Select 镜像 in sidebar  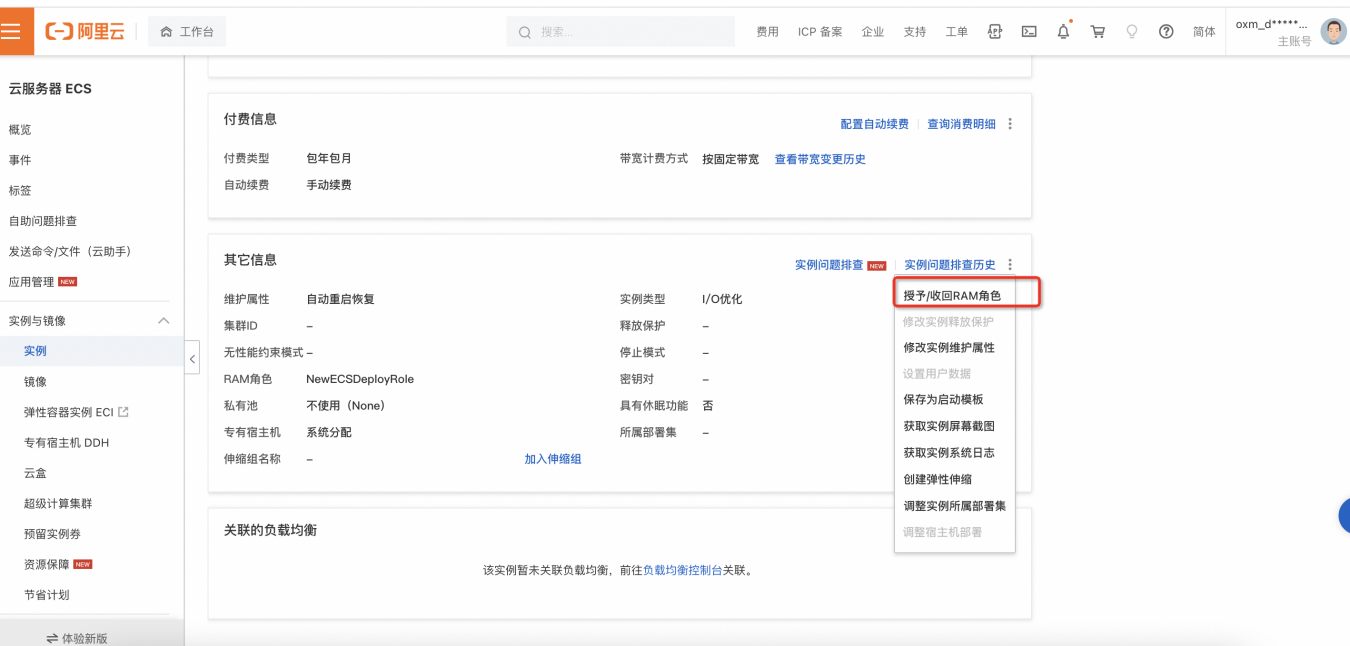pos(36,382)
